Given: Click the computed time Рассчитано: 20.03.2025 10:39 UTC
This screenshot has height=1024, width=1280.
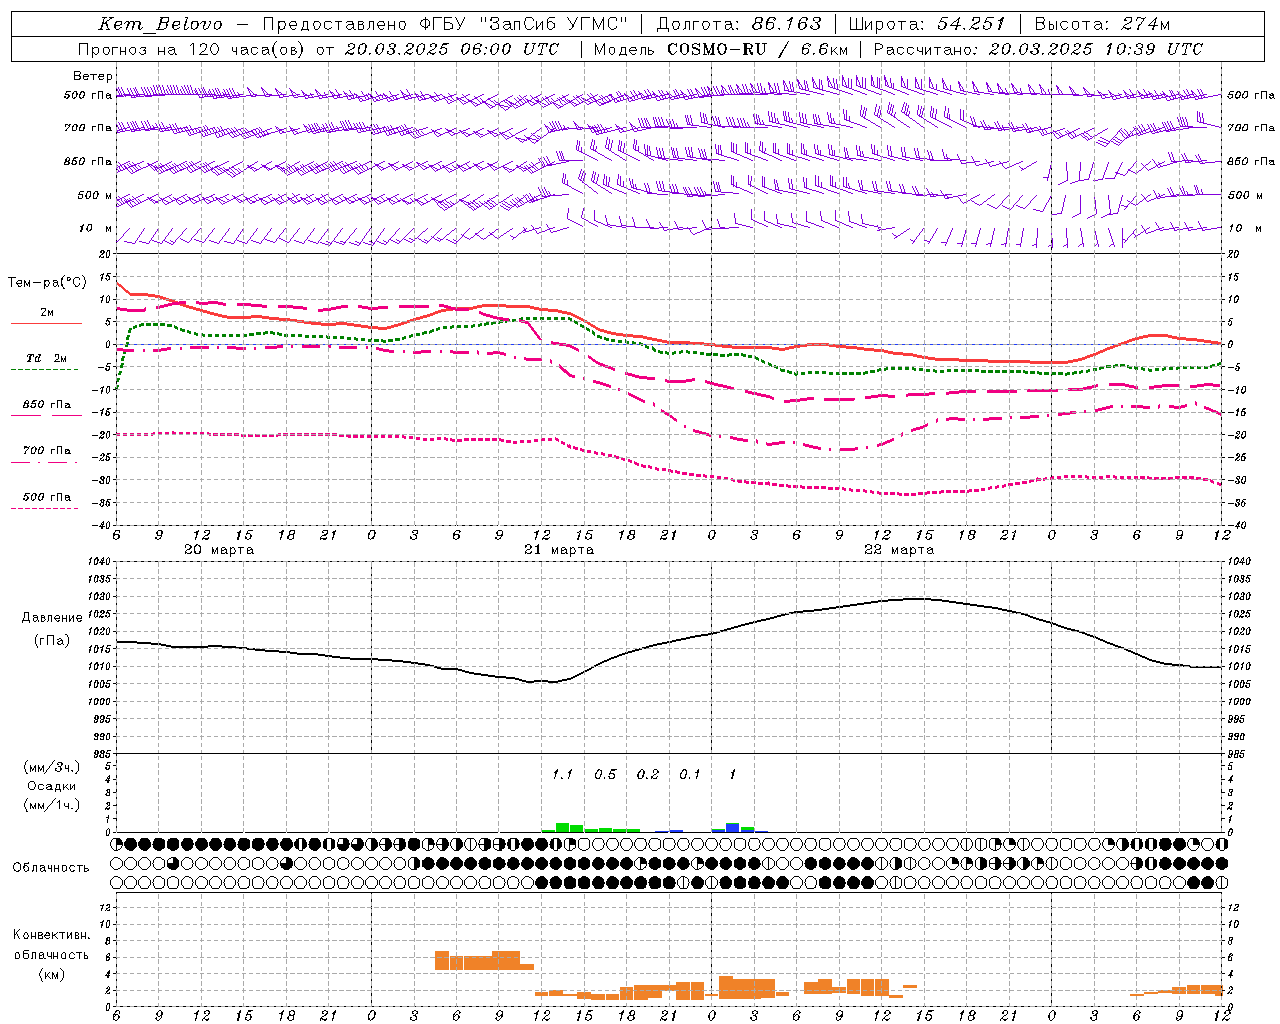Looking at the screenshot, I should 1038,49.
